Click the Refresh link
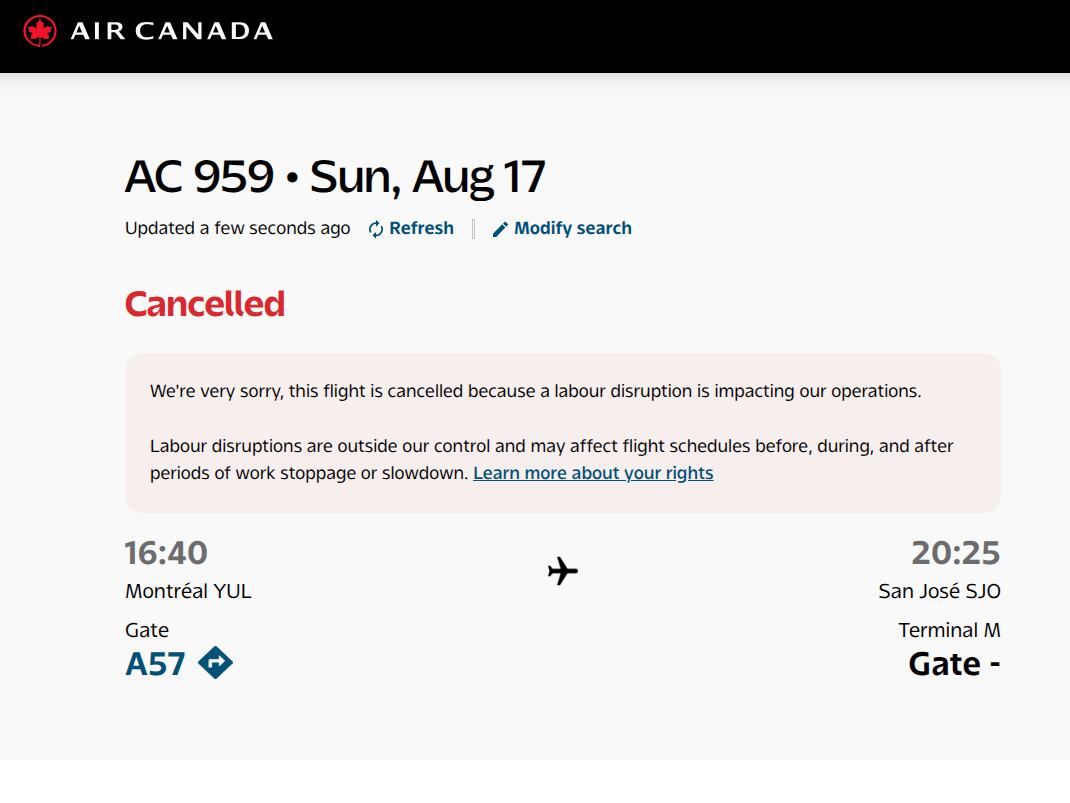The image size is (1070, 803). (420, 228)
